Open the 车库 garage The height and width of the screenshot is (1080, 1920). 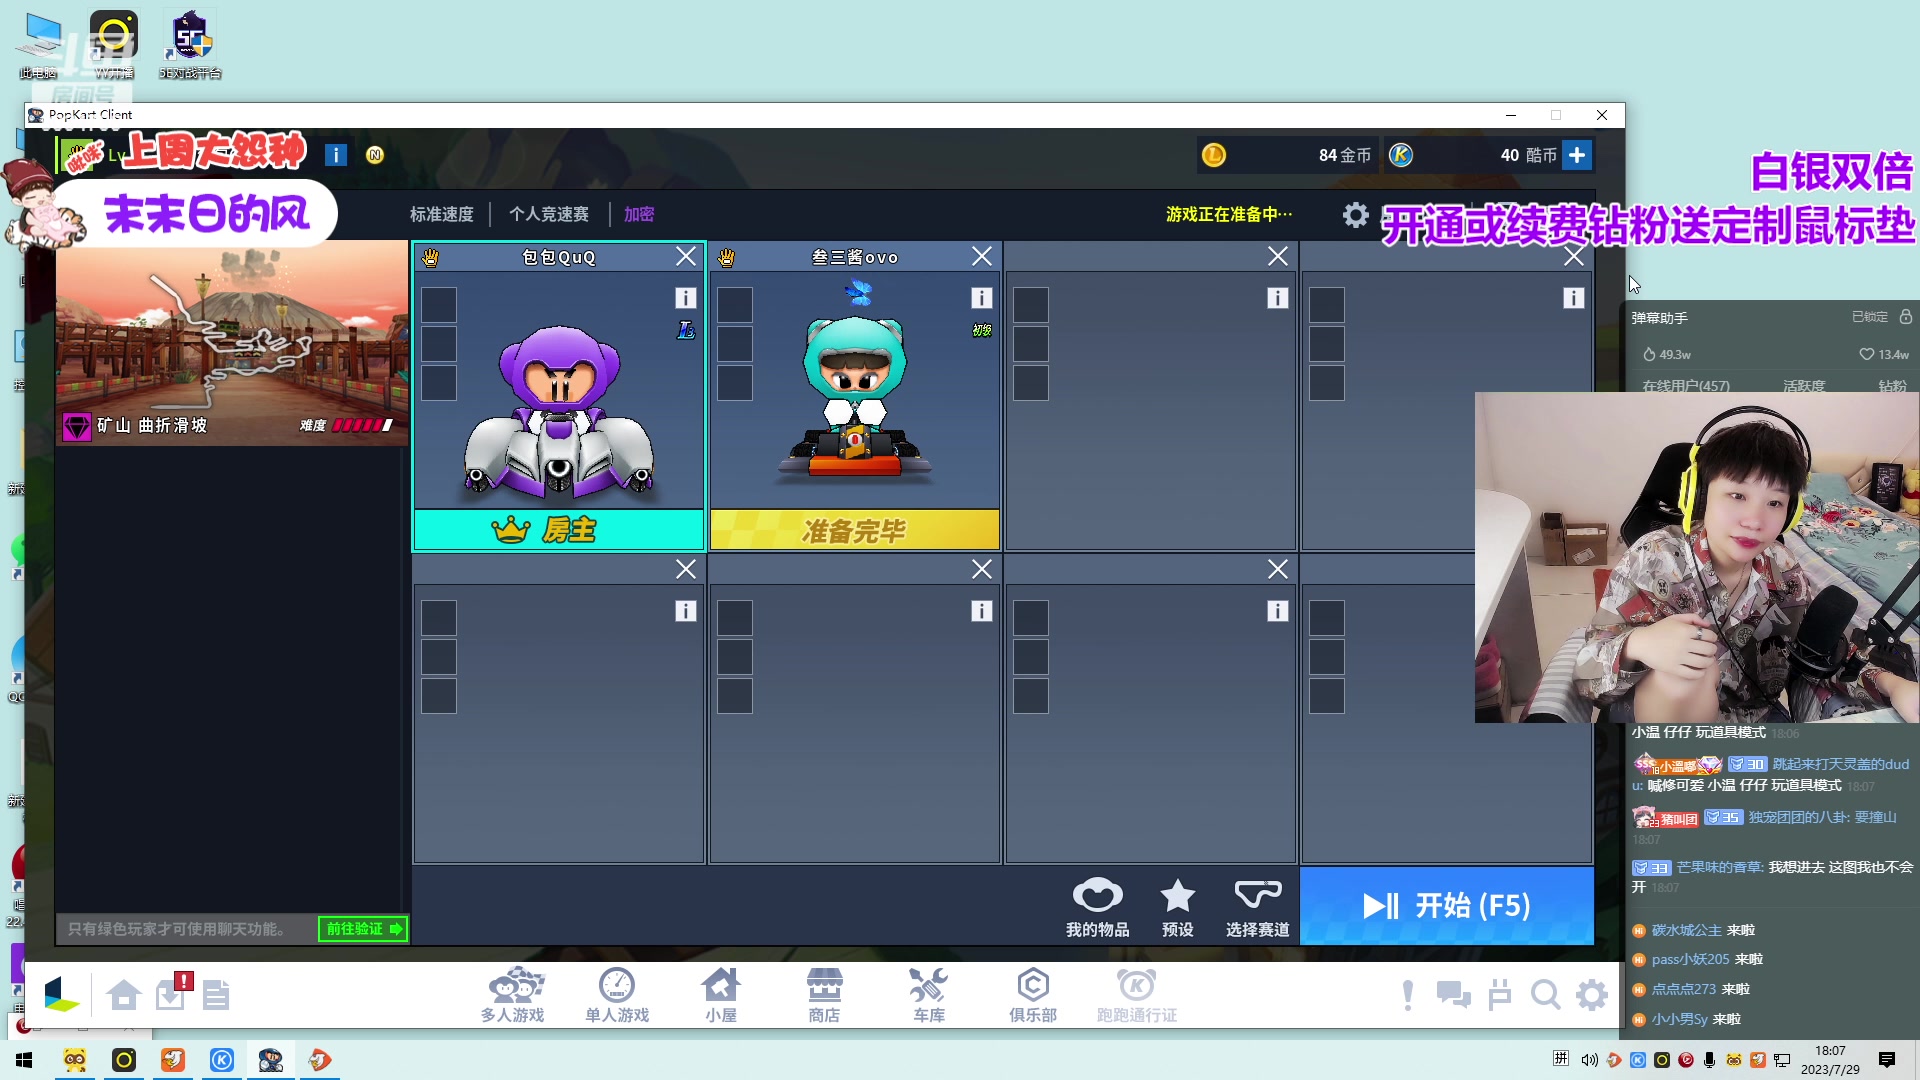(x=929, y=995)
